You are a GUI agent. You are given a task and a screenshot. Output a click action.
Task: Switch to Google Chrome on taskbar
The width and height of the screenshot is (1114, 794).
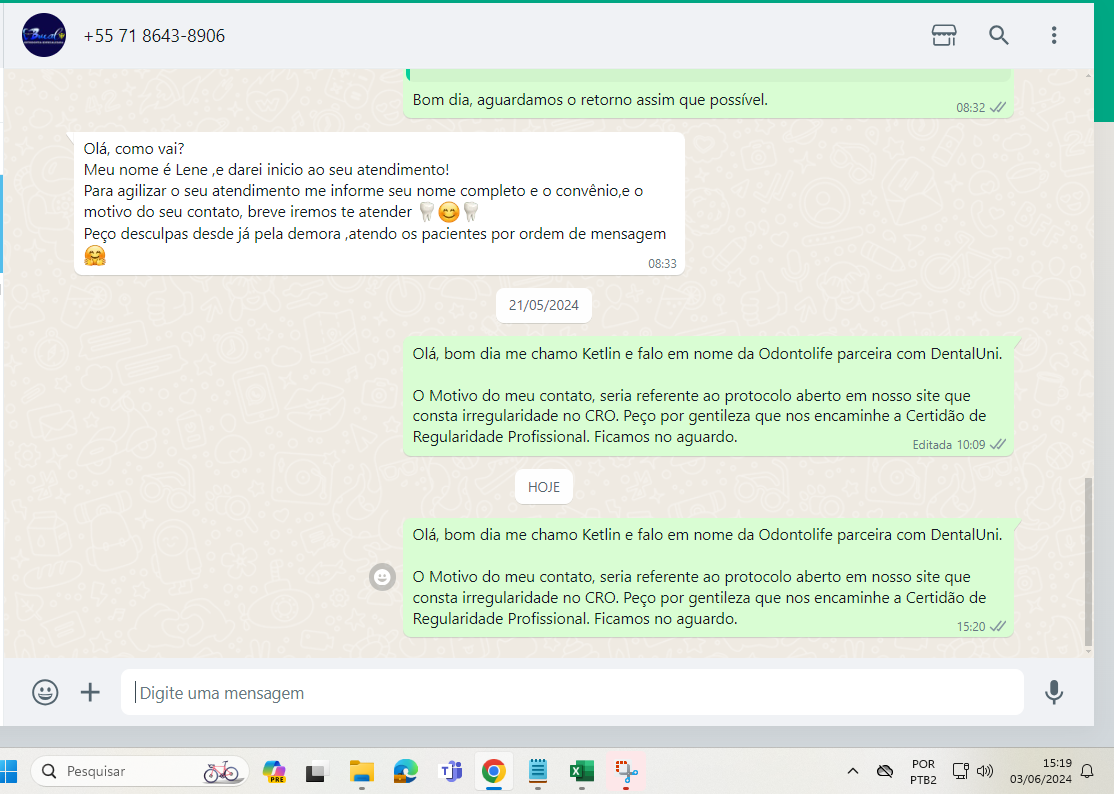(x=494, y=771)
